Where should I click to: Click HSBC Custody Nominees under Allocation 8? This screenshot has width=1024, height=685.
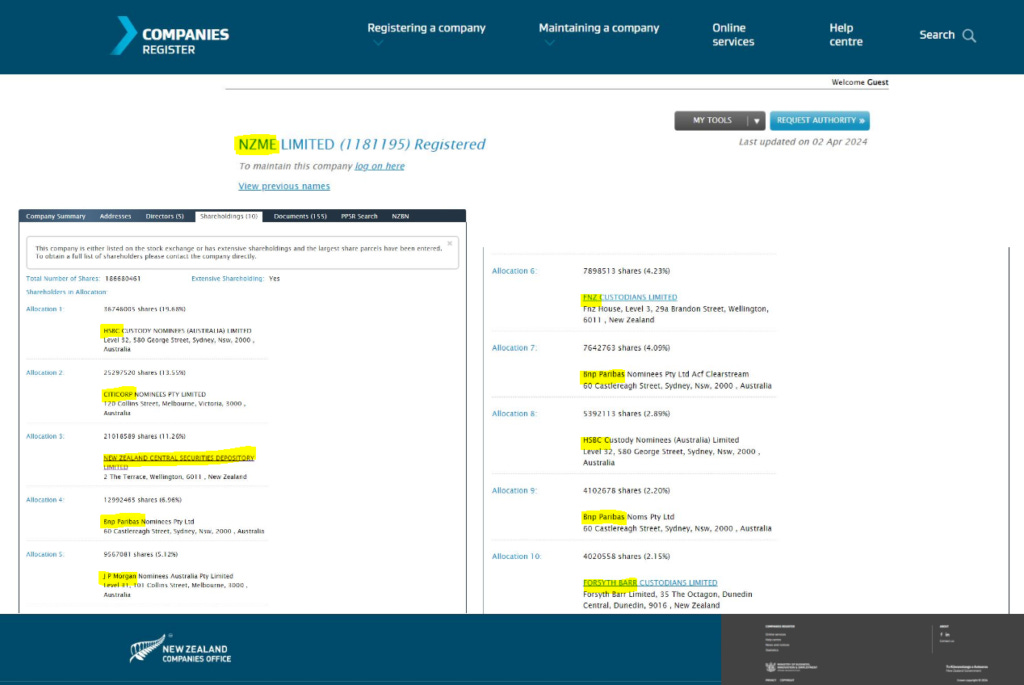click(661, 440)
